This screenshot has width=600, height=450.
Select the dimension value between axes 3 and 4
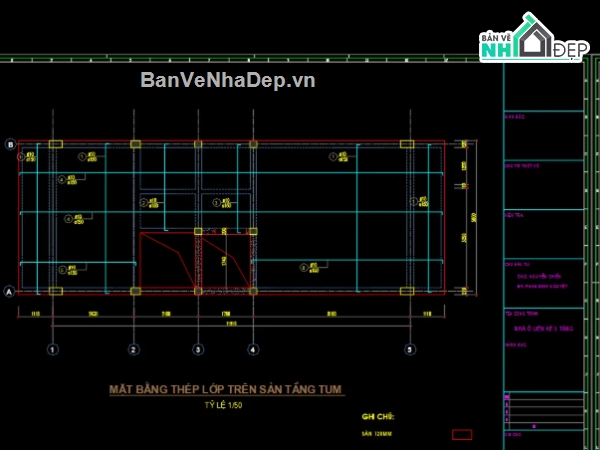pyautogui.click(x=226, y=314)
